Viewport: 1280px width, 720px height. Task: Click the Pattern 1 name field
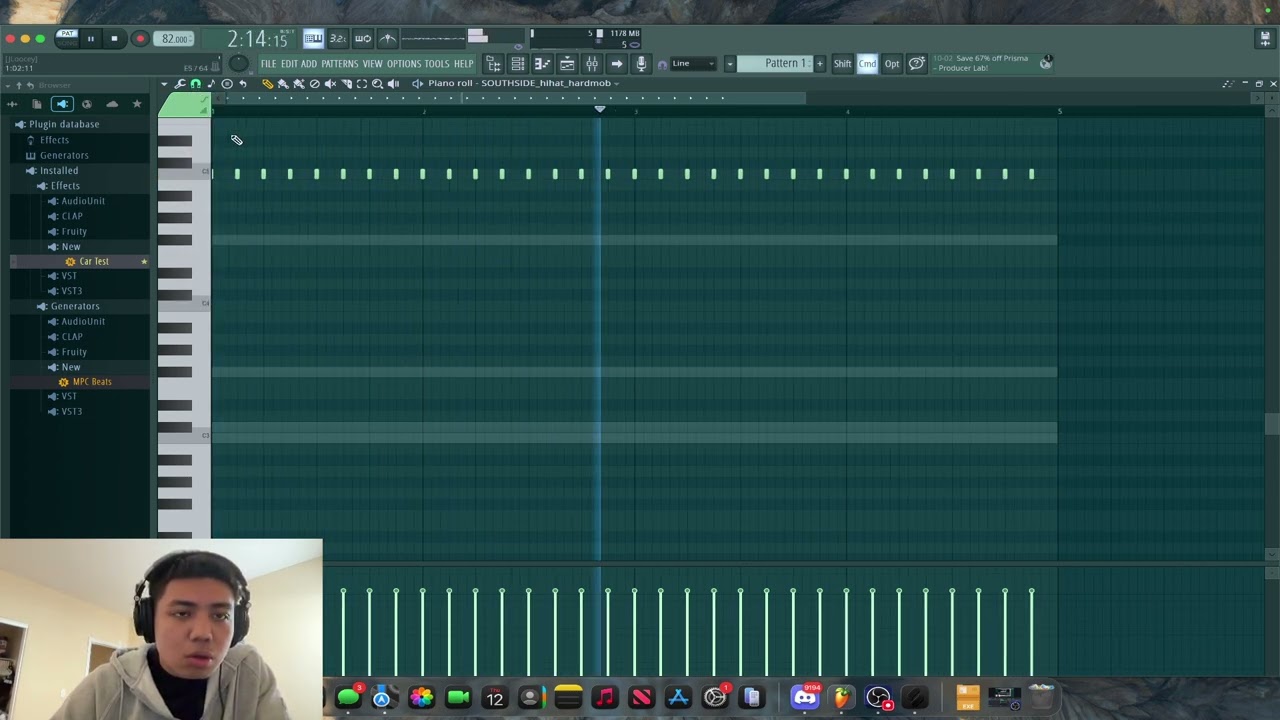pos(776,64)
